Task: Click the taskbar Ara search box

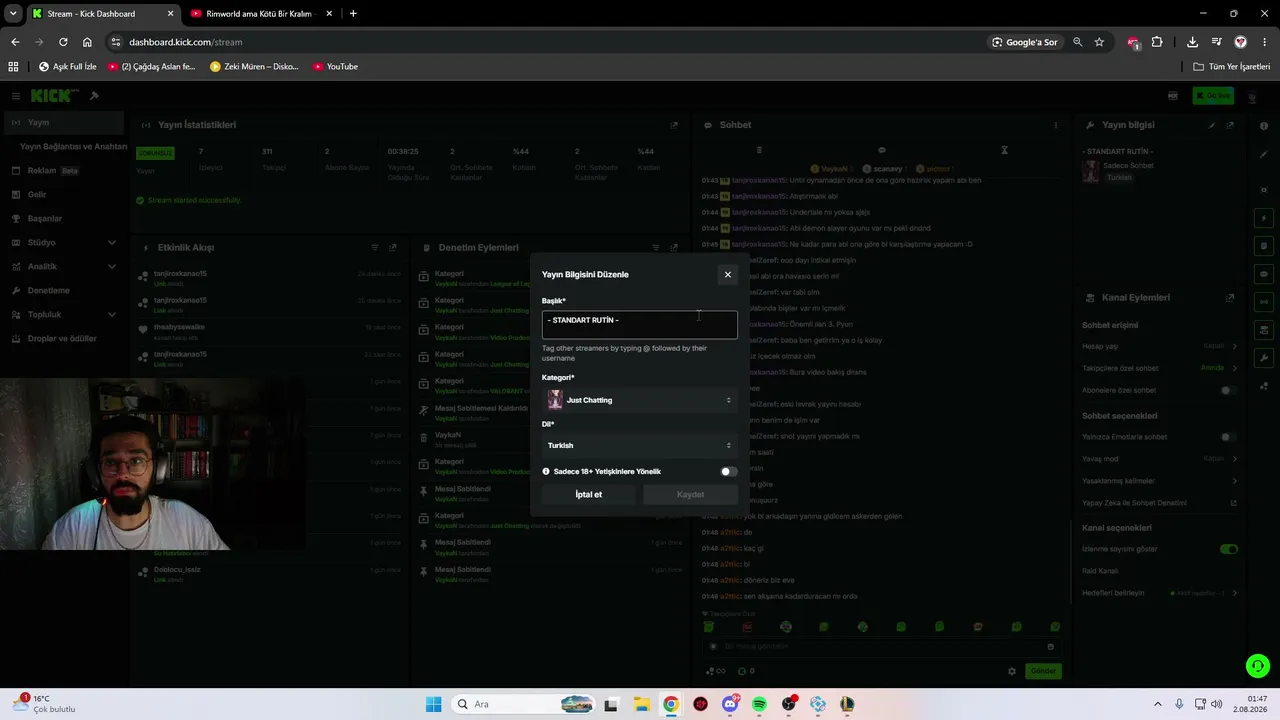Action: [523, 704]
